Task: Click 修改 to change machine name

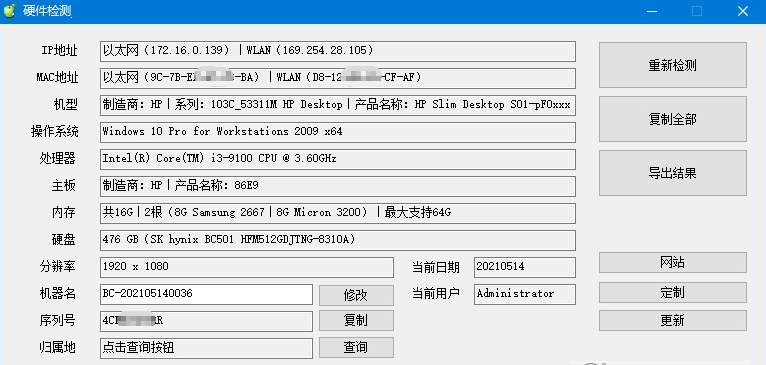Action: click(356, 295)
